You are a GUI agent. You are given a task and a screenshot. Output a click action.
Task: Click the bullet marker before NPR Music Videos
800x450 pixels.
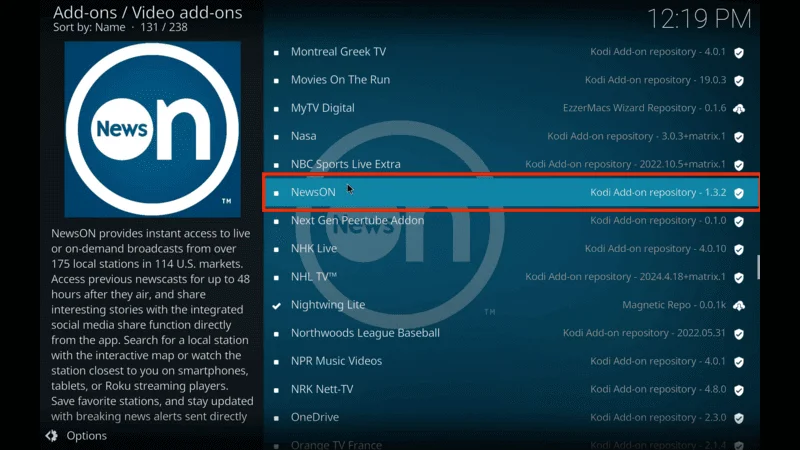[277, 361]
